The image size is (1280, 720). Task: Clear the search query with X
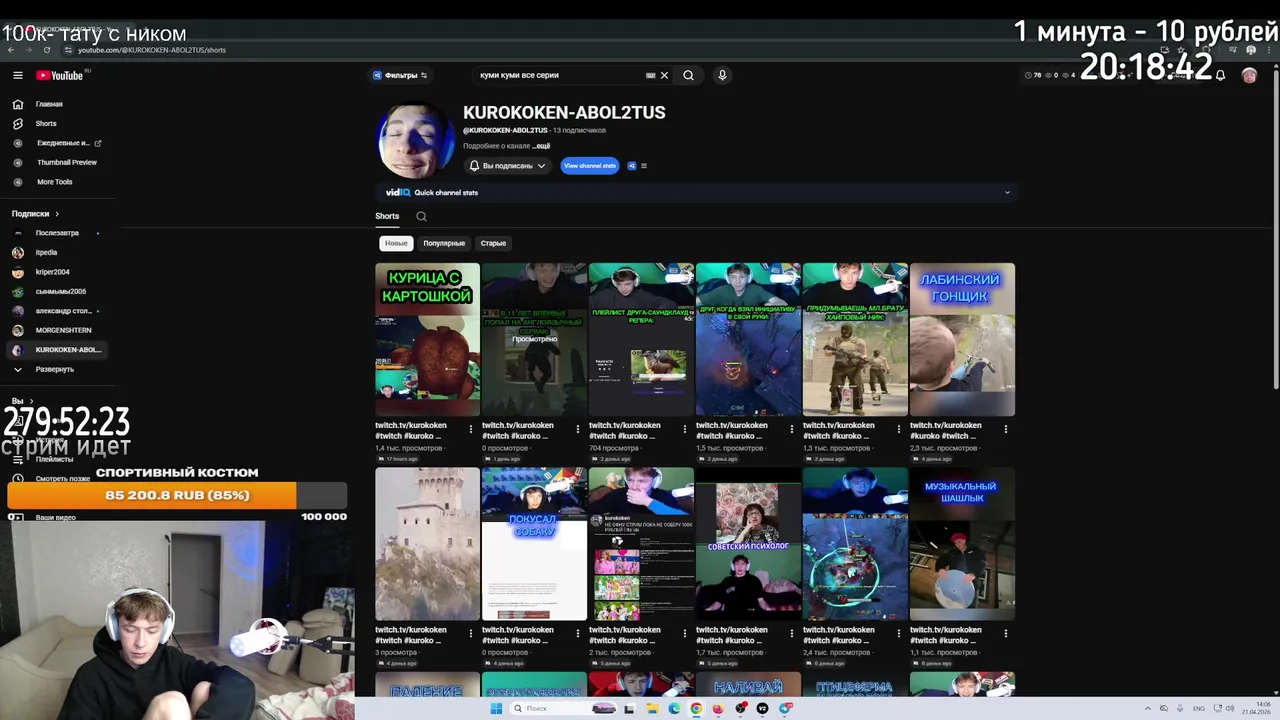point(664,75)
